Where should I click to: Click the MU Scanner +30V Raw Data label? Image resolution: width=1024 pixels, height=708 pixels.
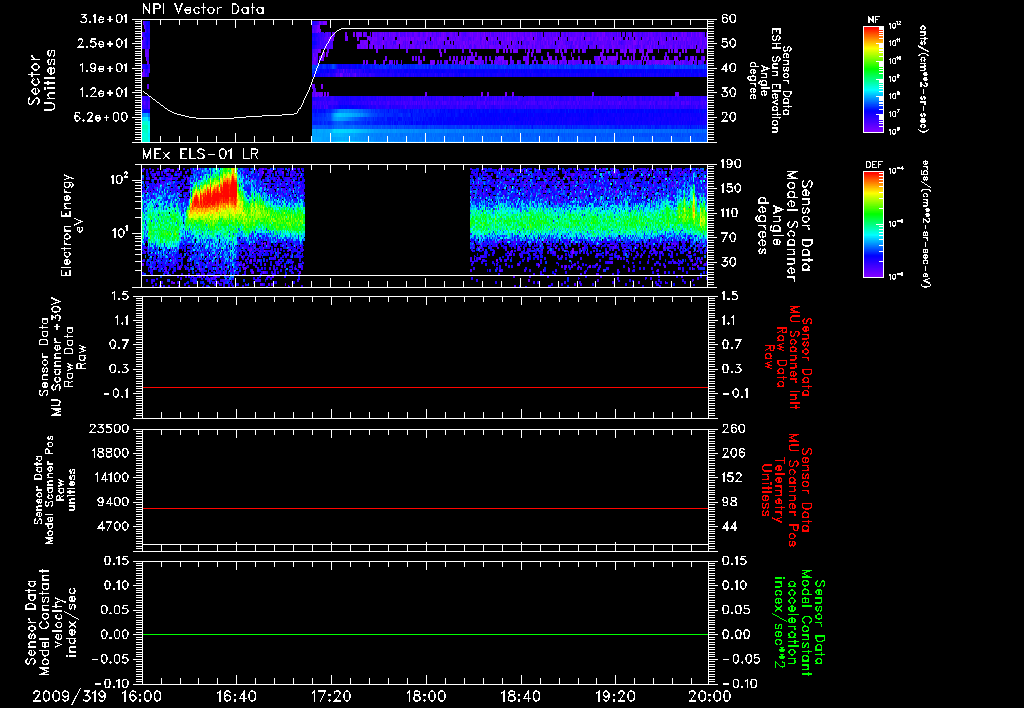point(62,357)
